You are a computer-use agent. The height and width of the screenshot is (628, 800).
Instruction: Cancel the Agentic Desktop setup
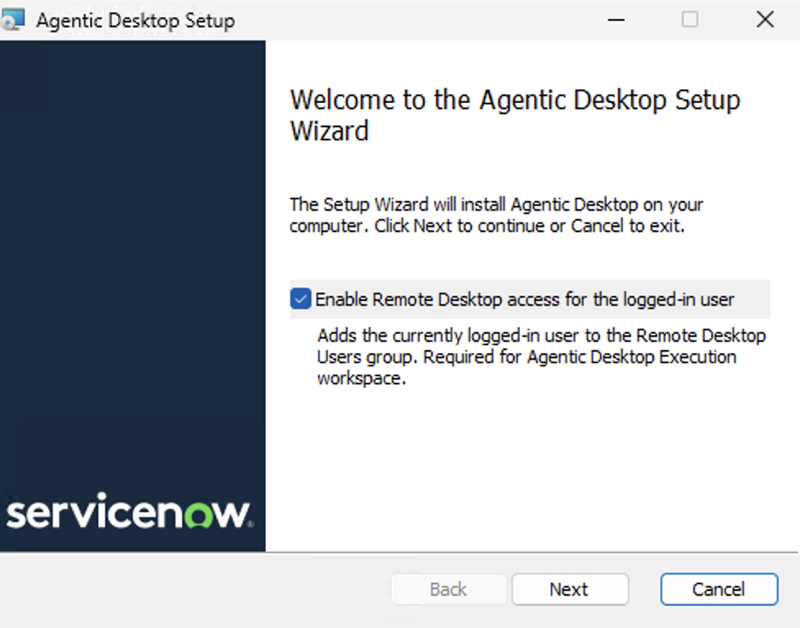click(x=719, y=589)
